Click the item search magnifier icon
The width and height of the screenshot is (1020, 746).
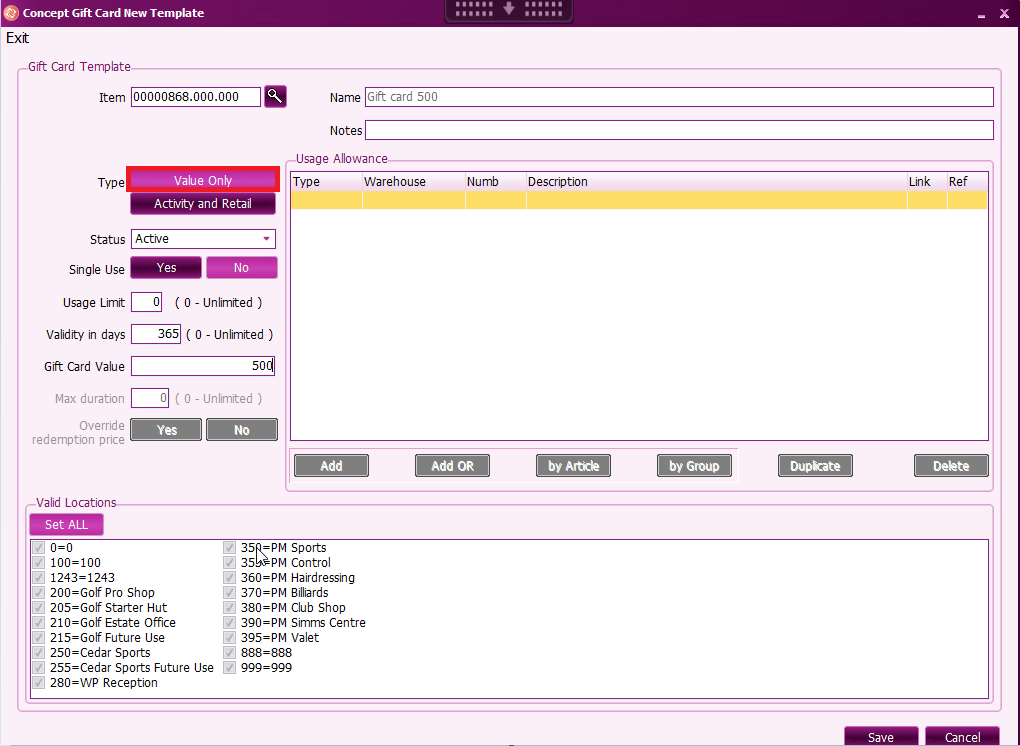(x=275, y=97)
